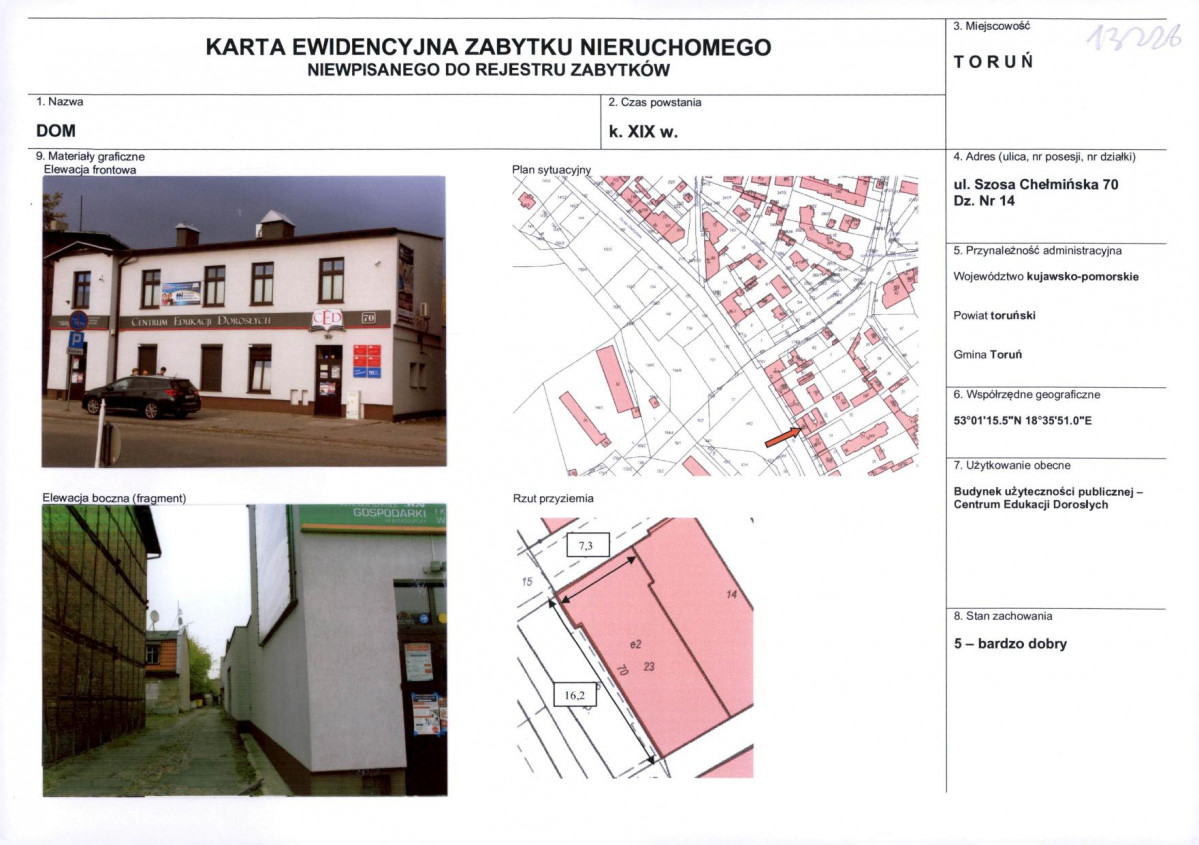Click the house number 70 plate on facade
The image size is (1199, 845).
pyautogui.click(x=368, y=318)
